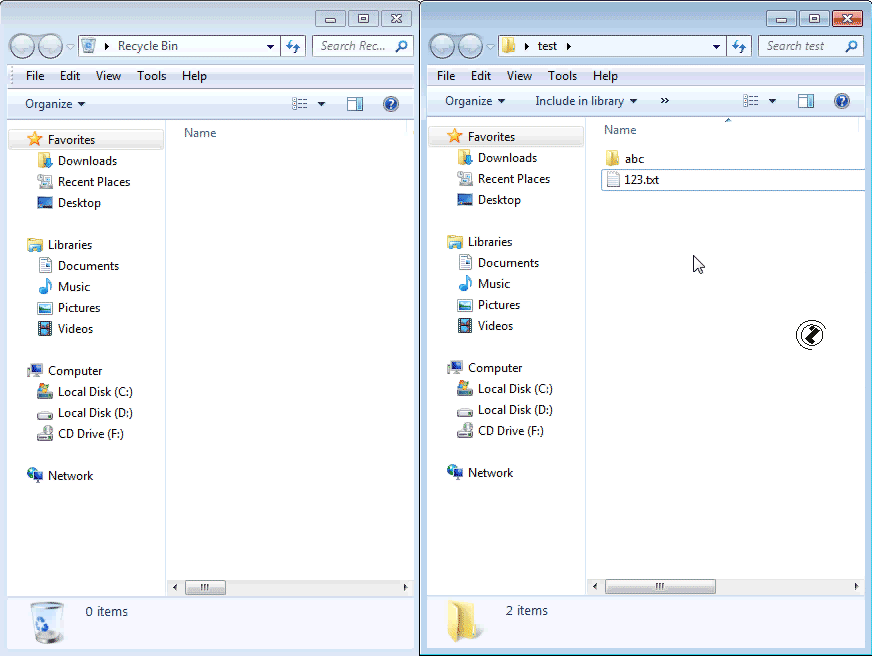Click horizontal scrollbar thumb in Recycle Bin window
Image resolution: width=872 pixels, height=656 pixels.
[x=205, y=588]
